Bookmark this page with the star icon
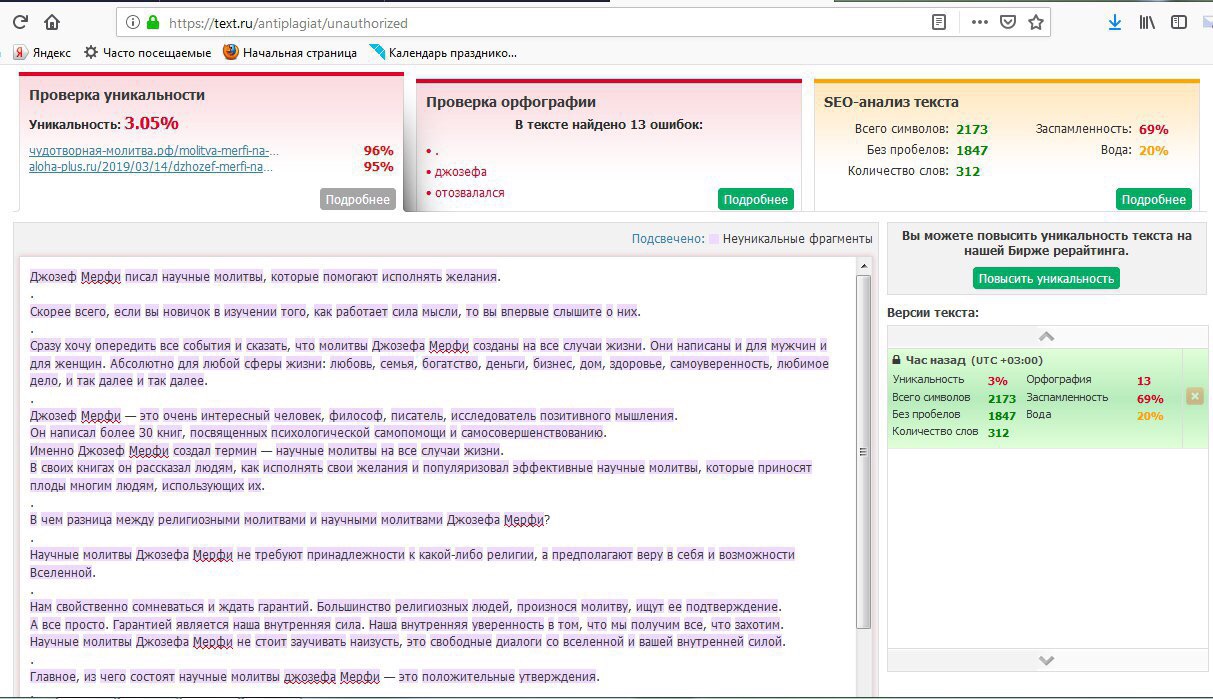Image resolution: width=1213 pixels, height=699 pixels. pos(1036,22)
